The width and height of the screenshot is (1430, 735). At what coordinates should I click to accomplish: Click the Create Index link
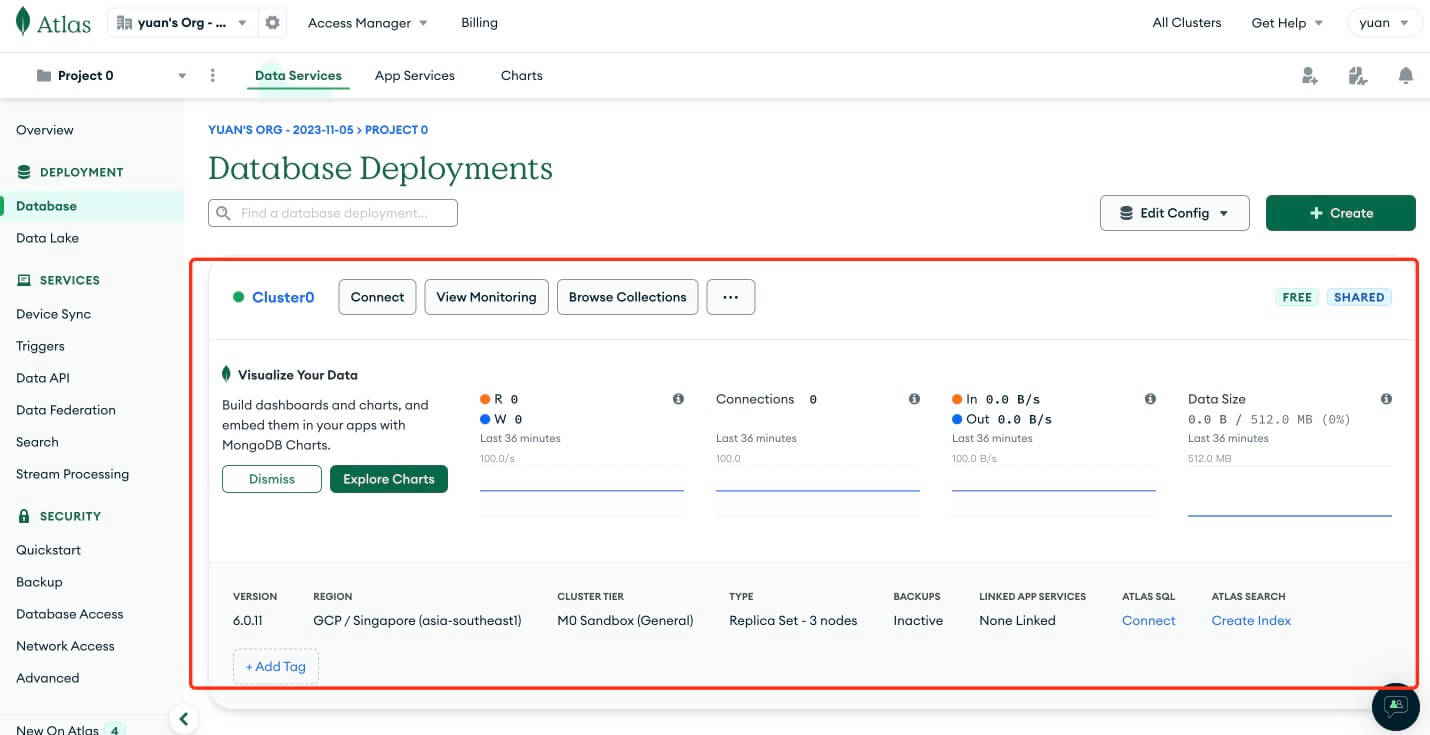coord(1251,621)
